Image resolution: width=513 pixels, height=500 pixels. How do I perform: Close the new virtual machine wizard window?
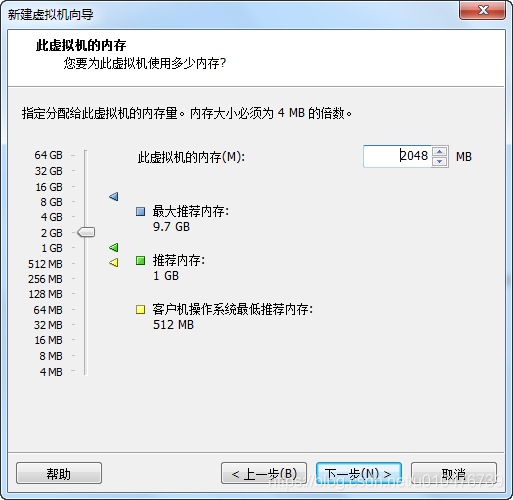(482, 10)
